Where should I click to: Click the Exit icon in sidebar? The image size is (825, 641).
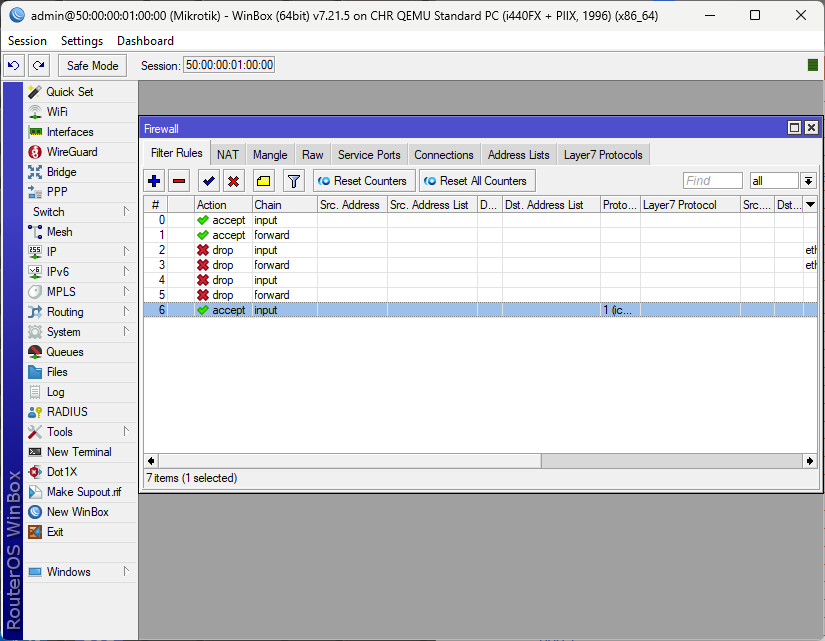pyautogui.click(x=35, y=532)
